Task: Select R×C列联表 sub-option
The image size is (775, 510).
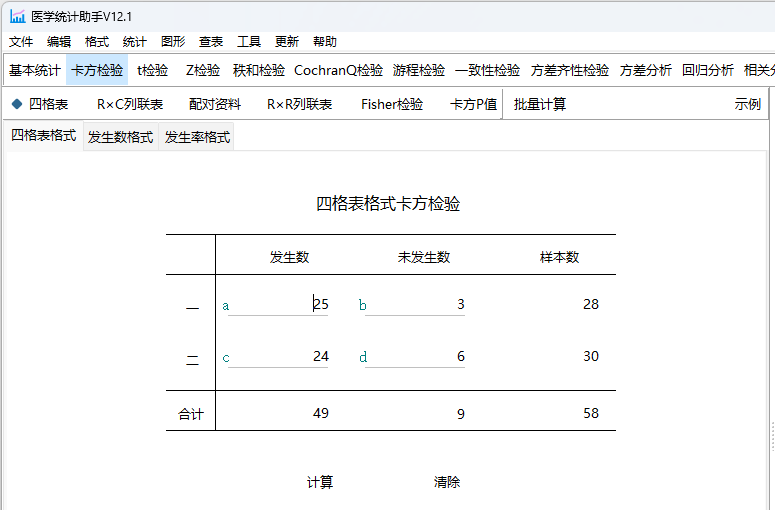Action: click(130, 104)
